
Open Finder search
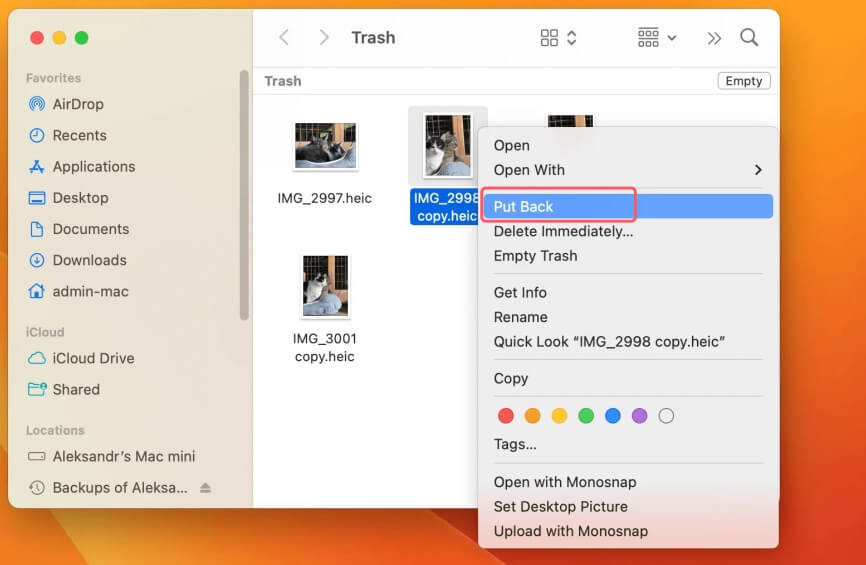tap(749, 38)
